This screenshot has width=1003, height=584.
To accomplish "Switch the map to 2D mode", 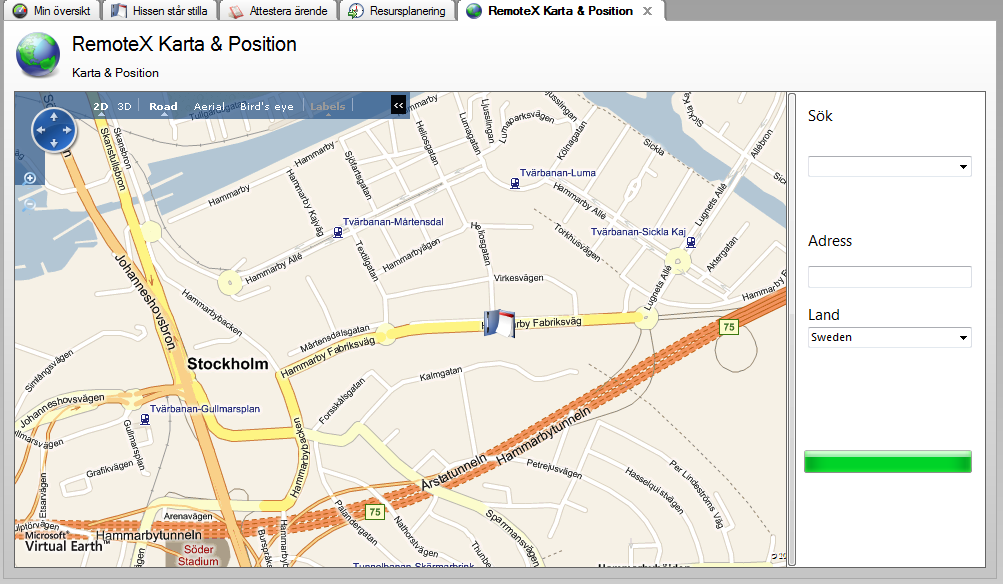I will pos(100,107).
